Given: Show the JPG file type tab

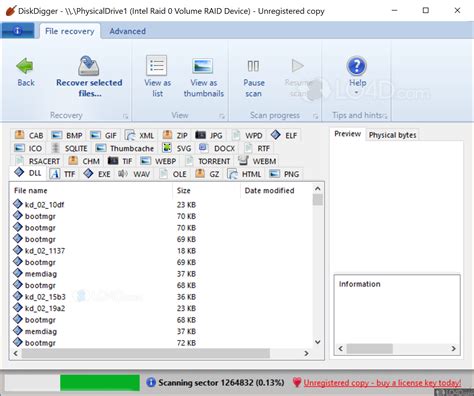Looking at the screenshot, I should [x=209, y=135].
